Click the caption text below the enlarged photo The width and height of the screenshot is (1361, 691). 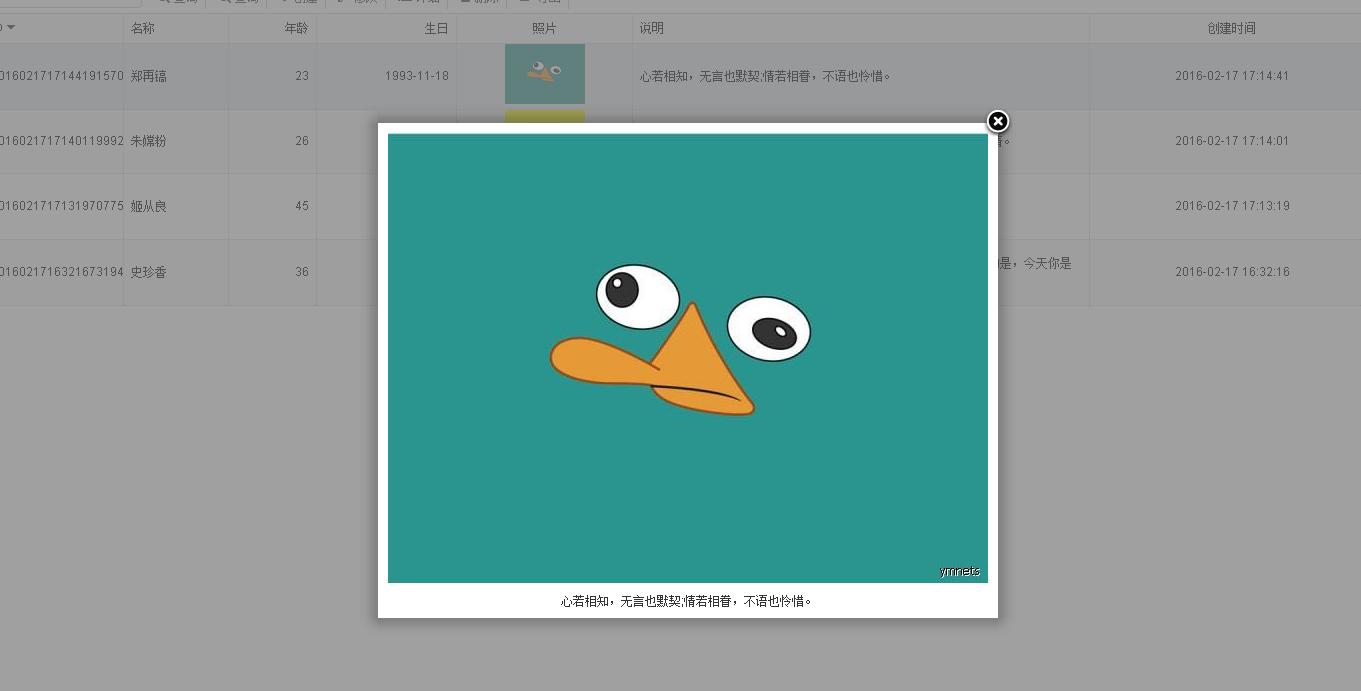point(686,601)
